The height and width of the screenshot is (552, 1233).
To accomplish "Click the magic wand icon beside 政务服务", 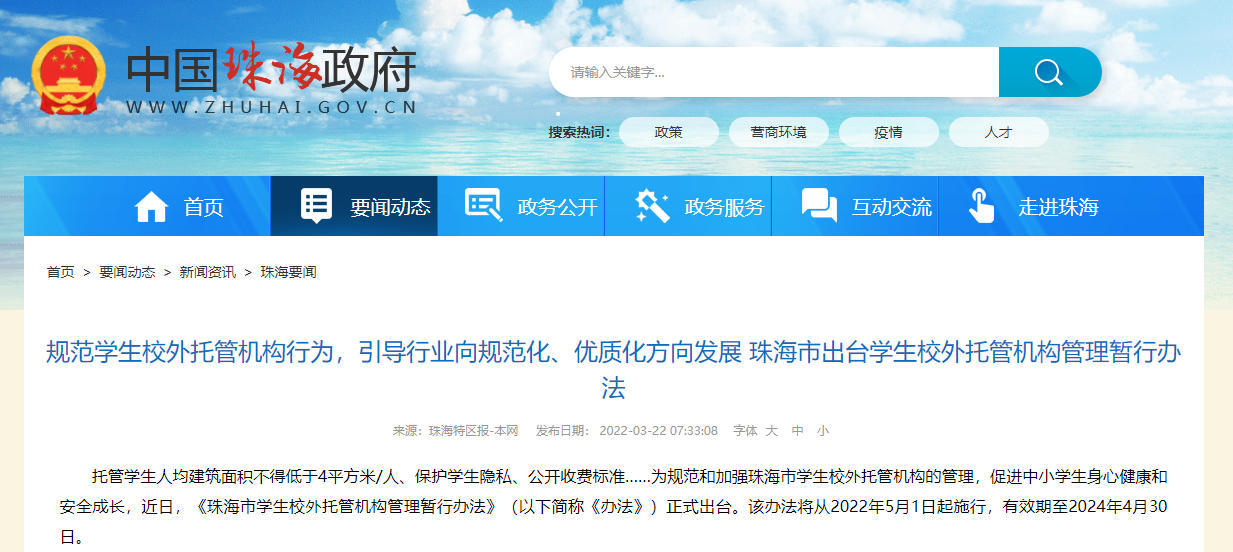I will click(652, 207).
